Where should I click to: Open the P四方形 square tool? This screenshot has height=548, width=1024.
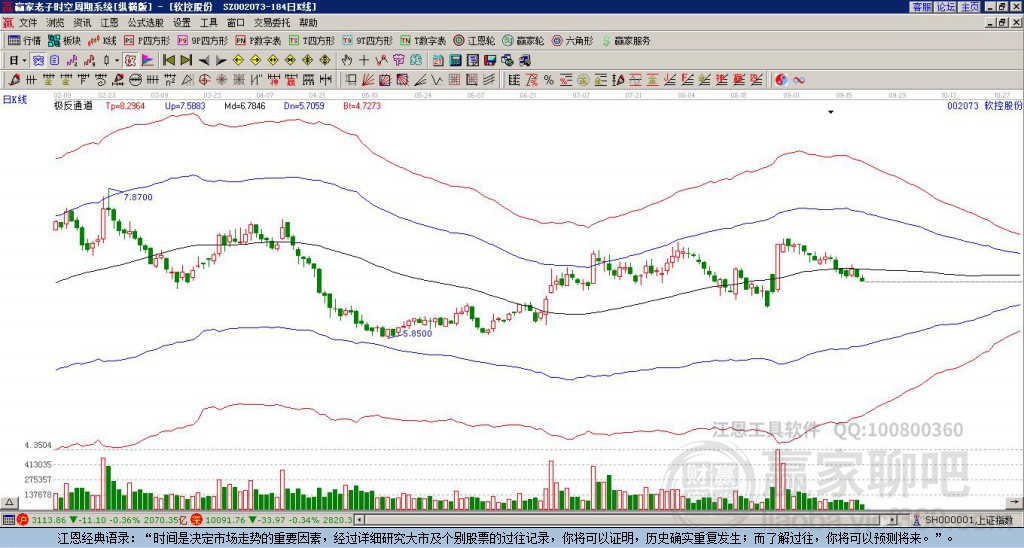click(x=146, y=40)
